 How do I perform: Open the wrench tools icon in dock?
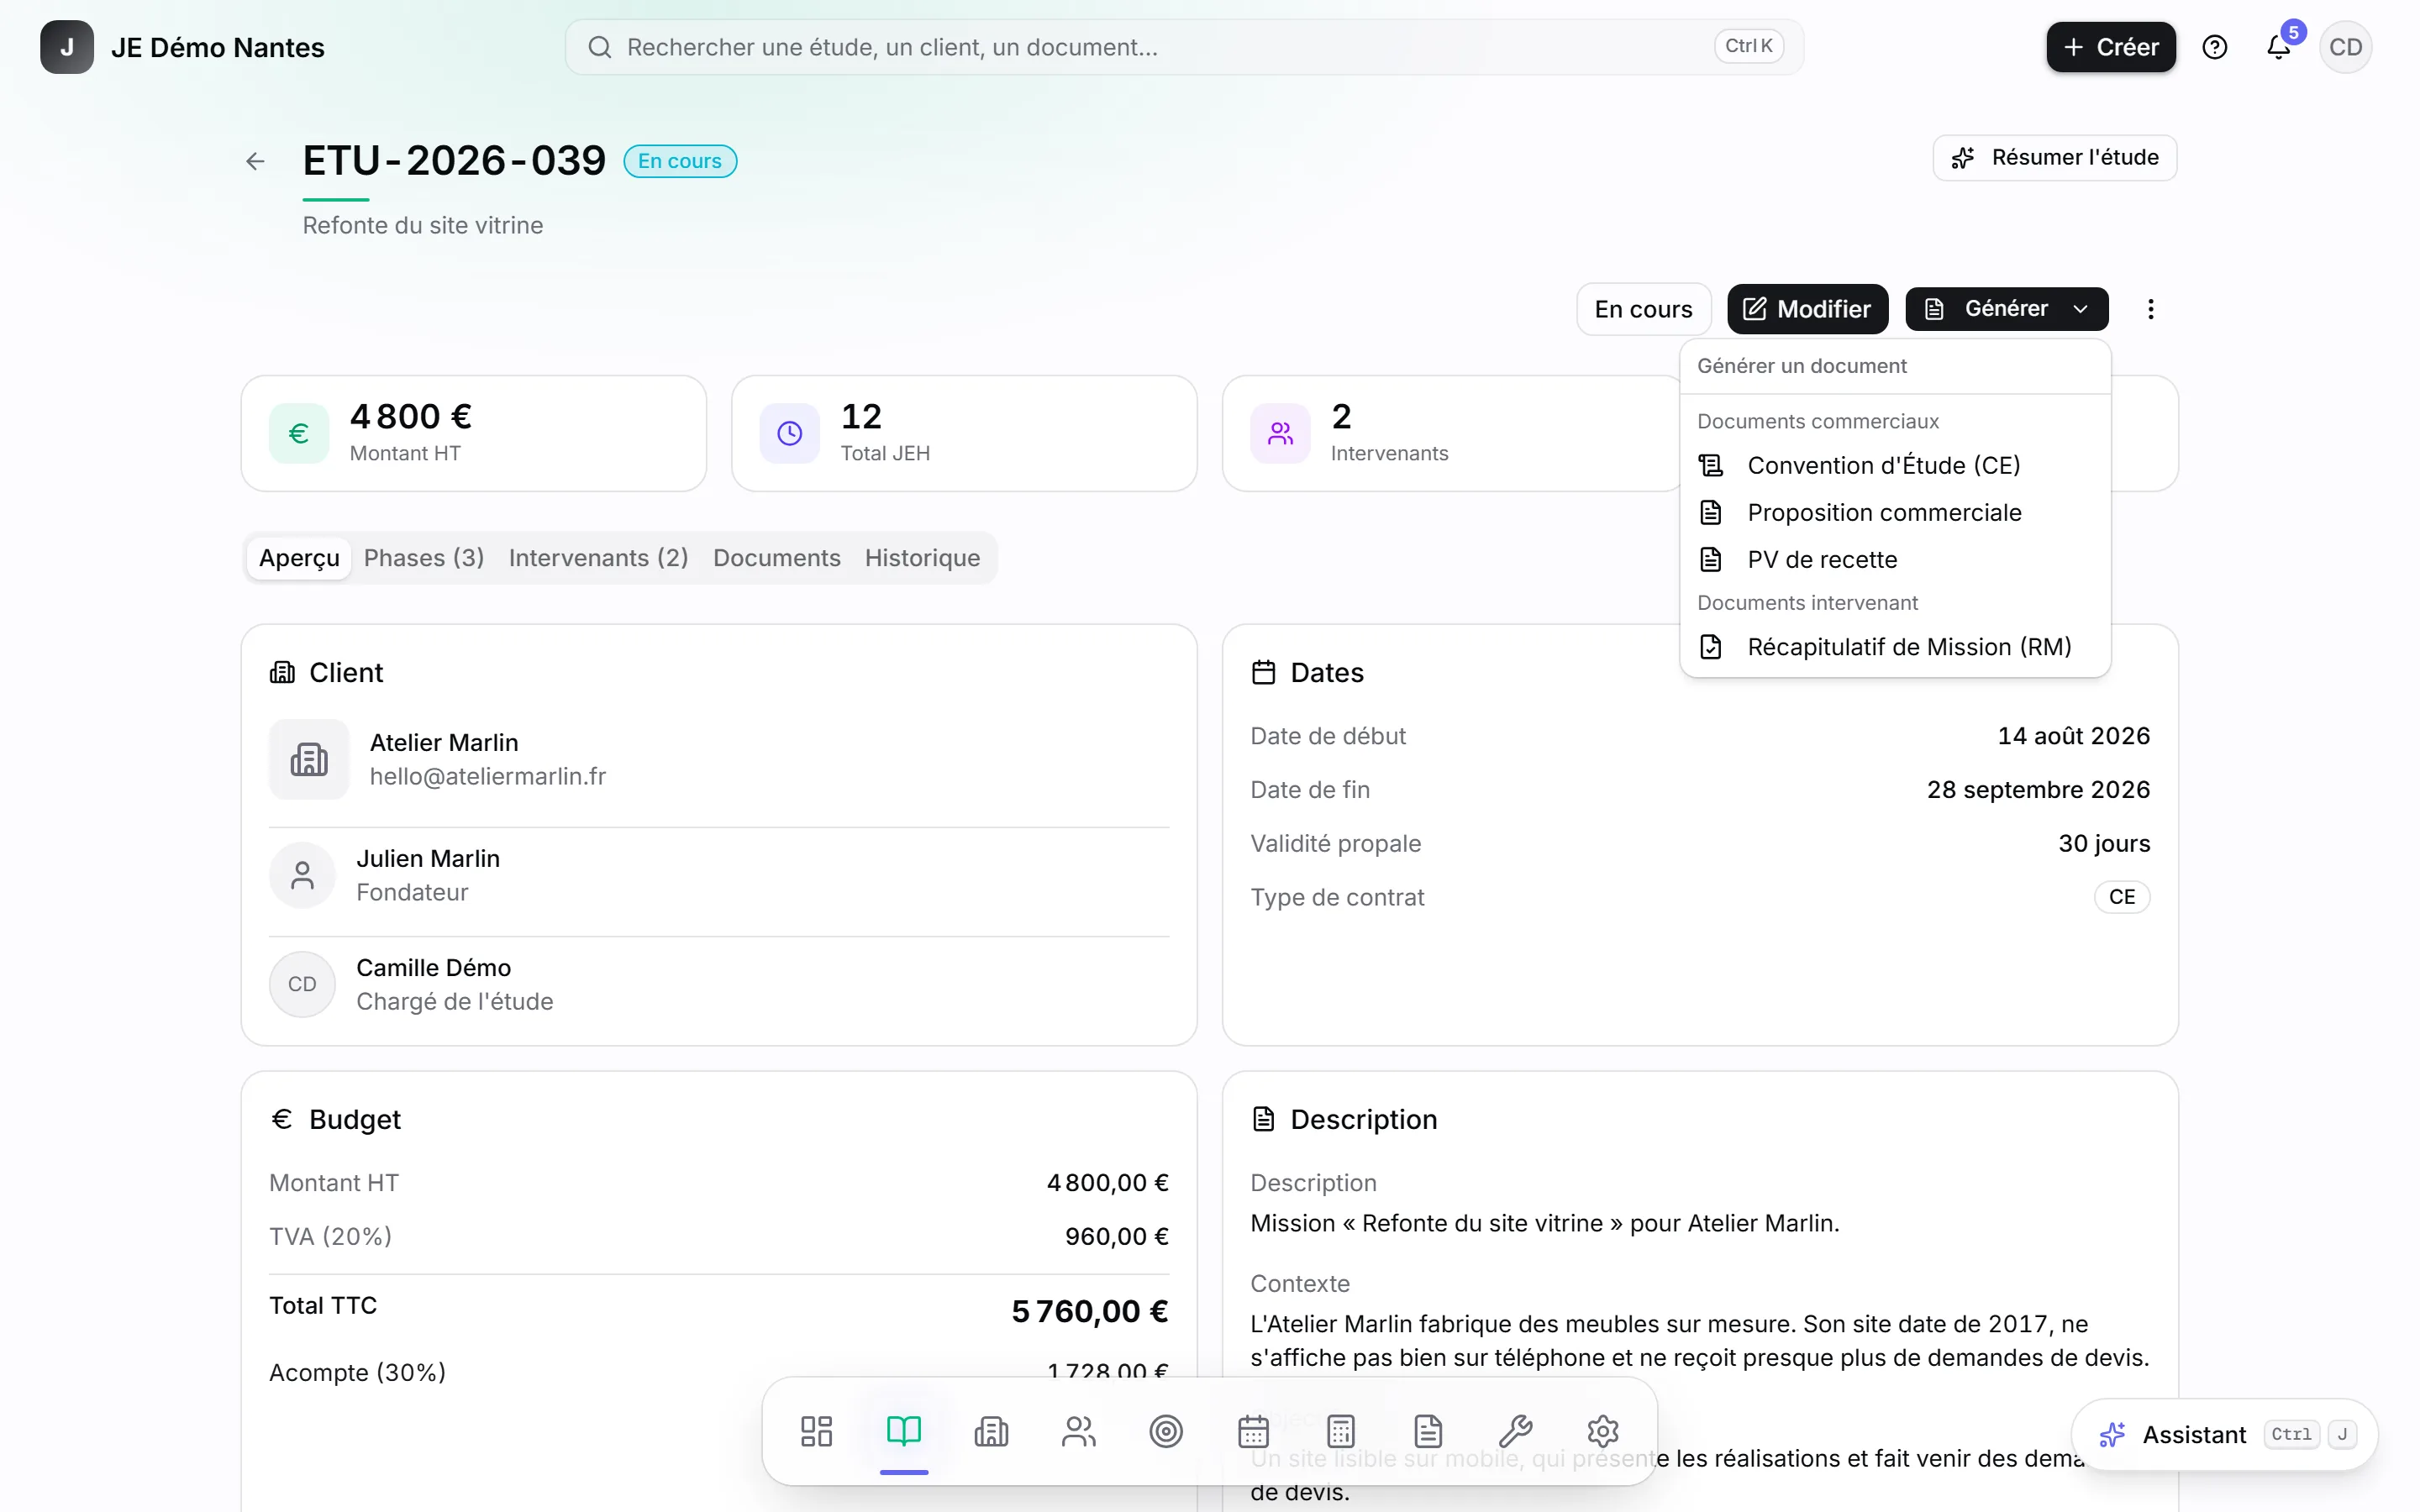tap(1515, 1431)
